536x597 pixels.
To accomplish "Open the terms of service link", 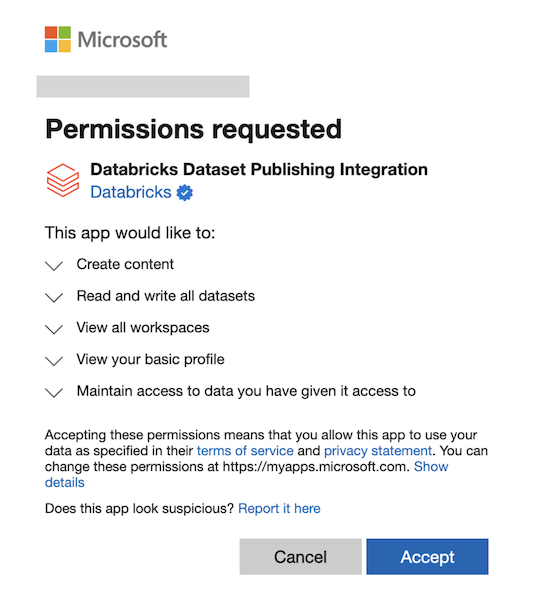I will pos(245,451).
